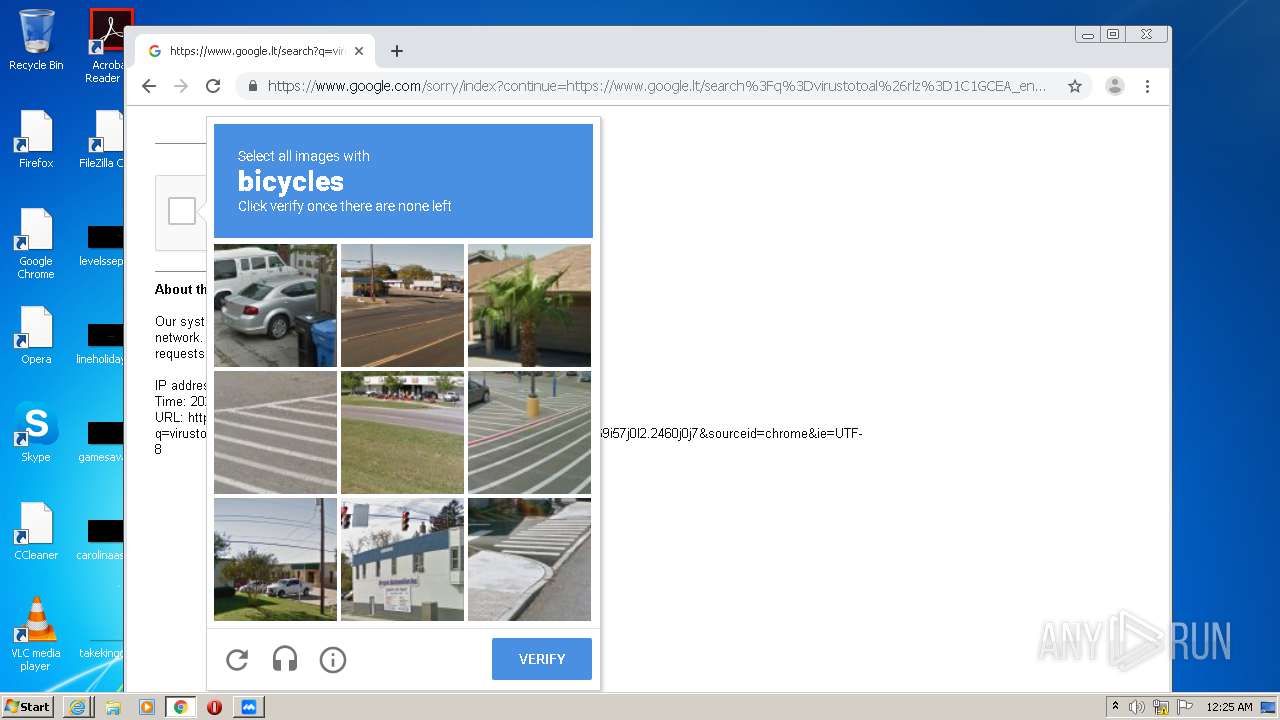Switch to Chrome taskbar button

180,707
